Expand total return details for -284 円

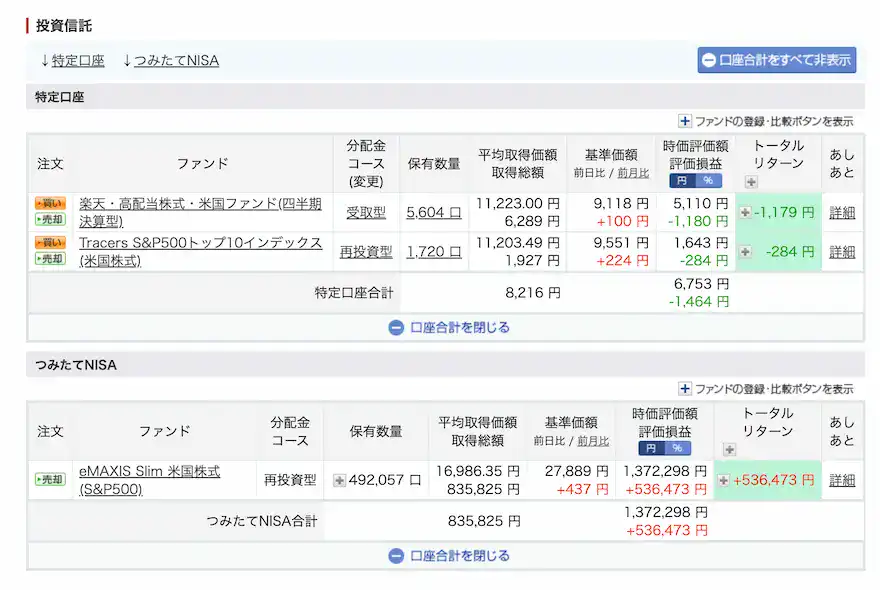click(x=745, y=251)
